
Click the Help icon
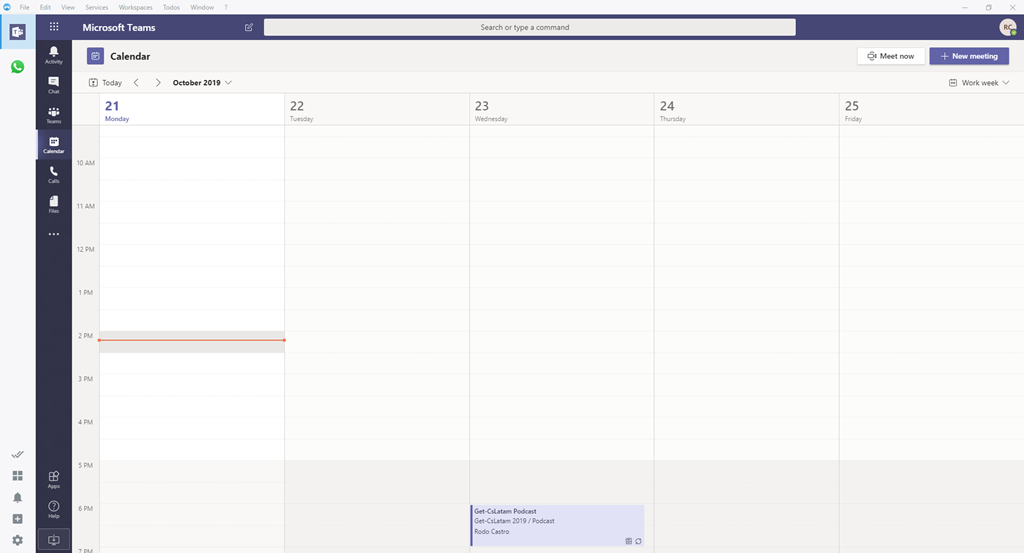(x=53, y=509)
